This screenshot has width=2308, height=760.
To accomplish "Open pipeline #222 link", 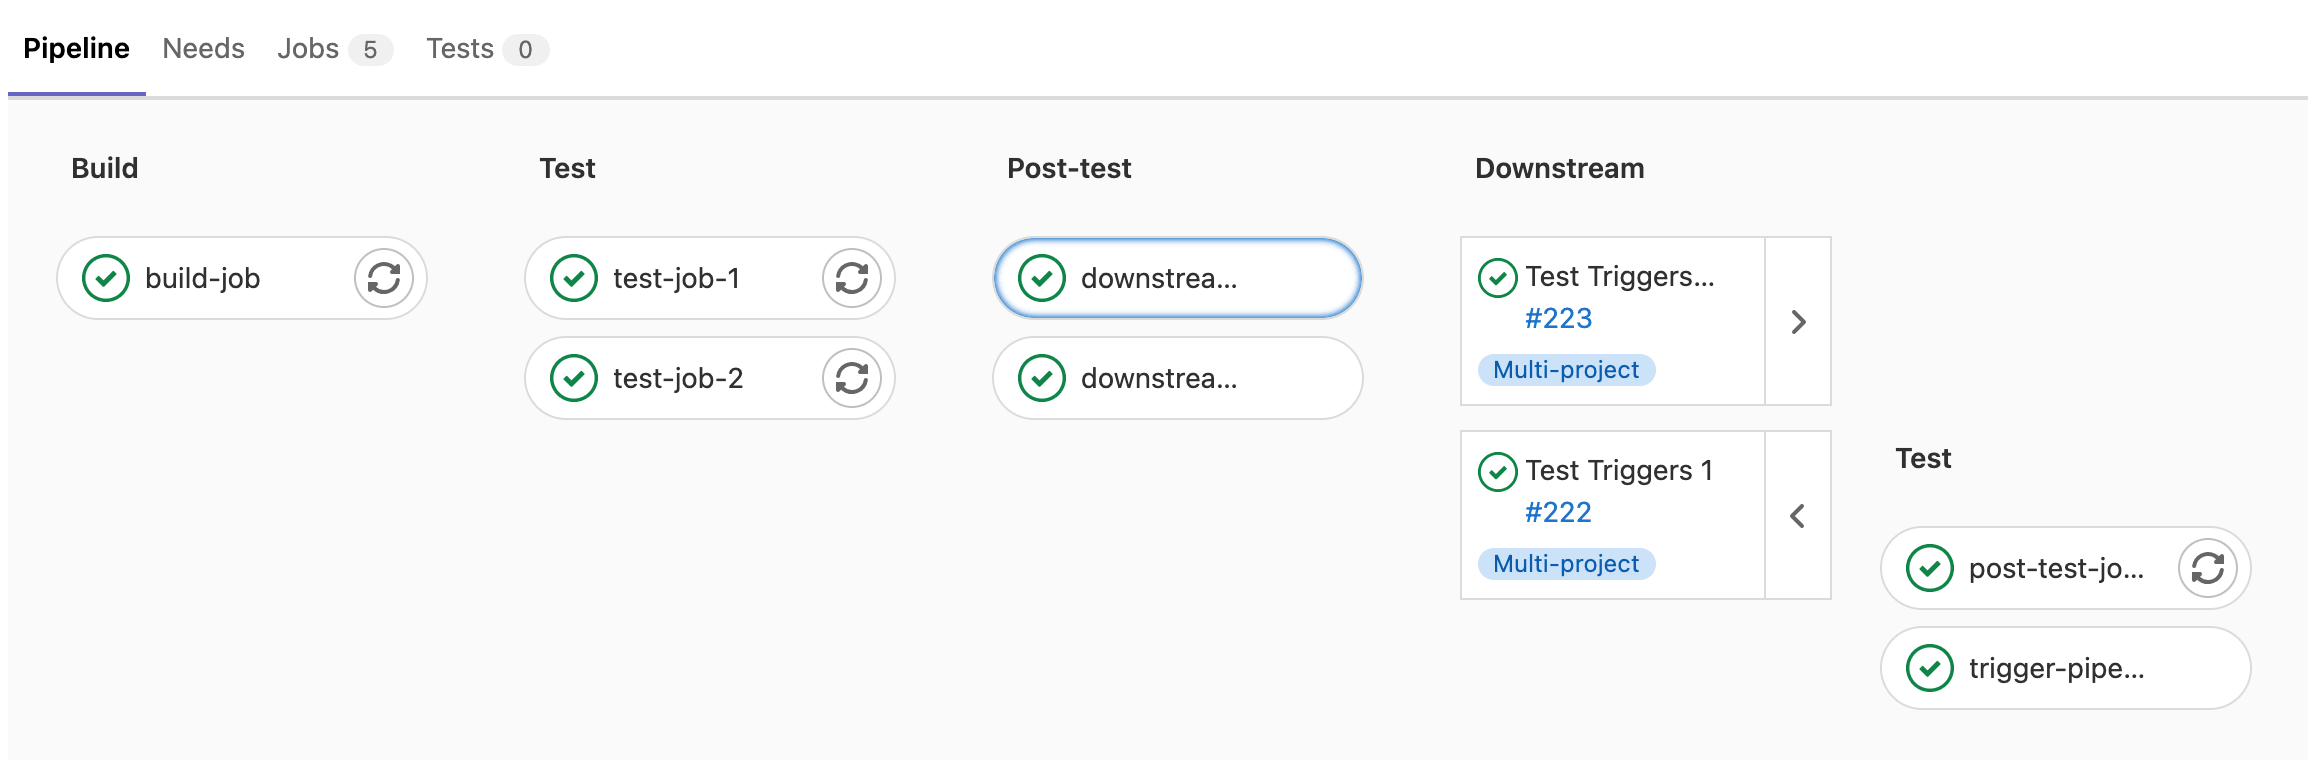I will pyautogui.click(x=1557, y=513).
